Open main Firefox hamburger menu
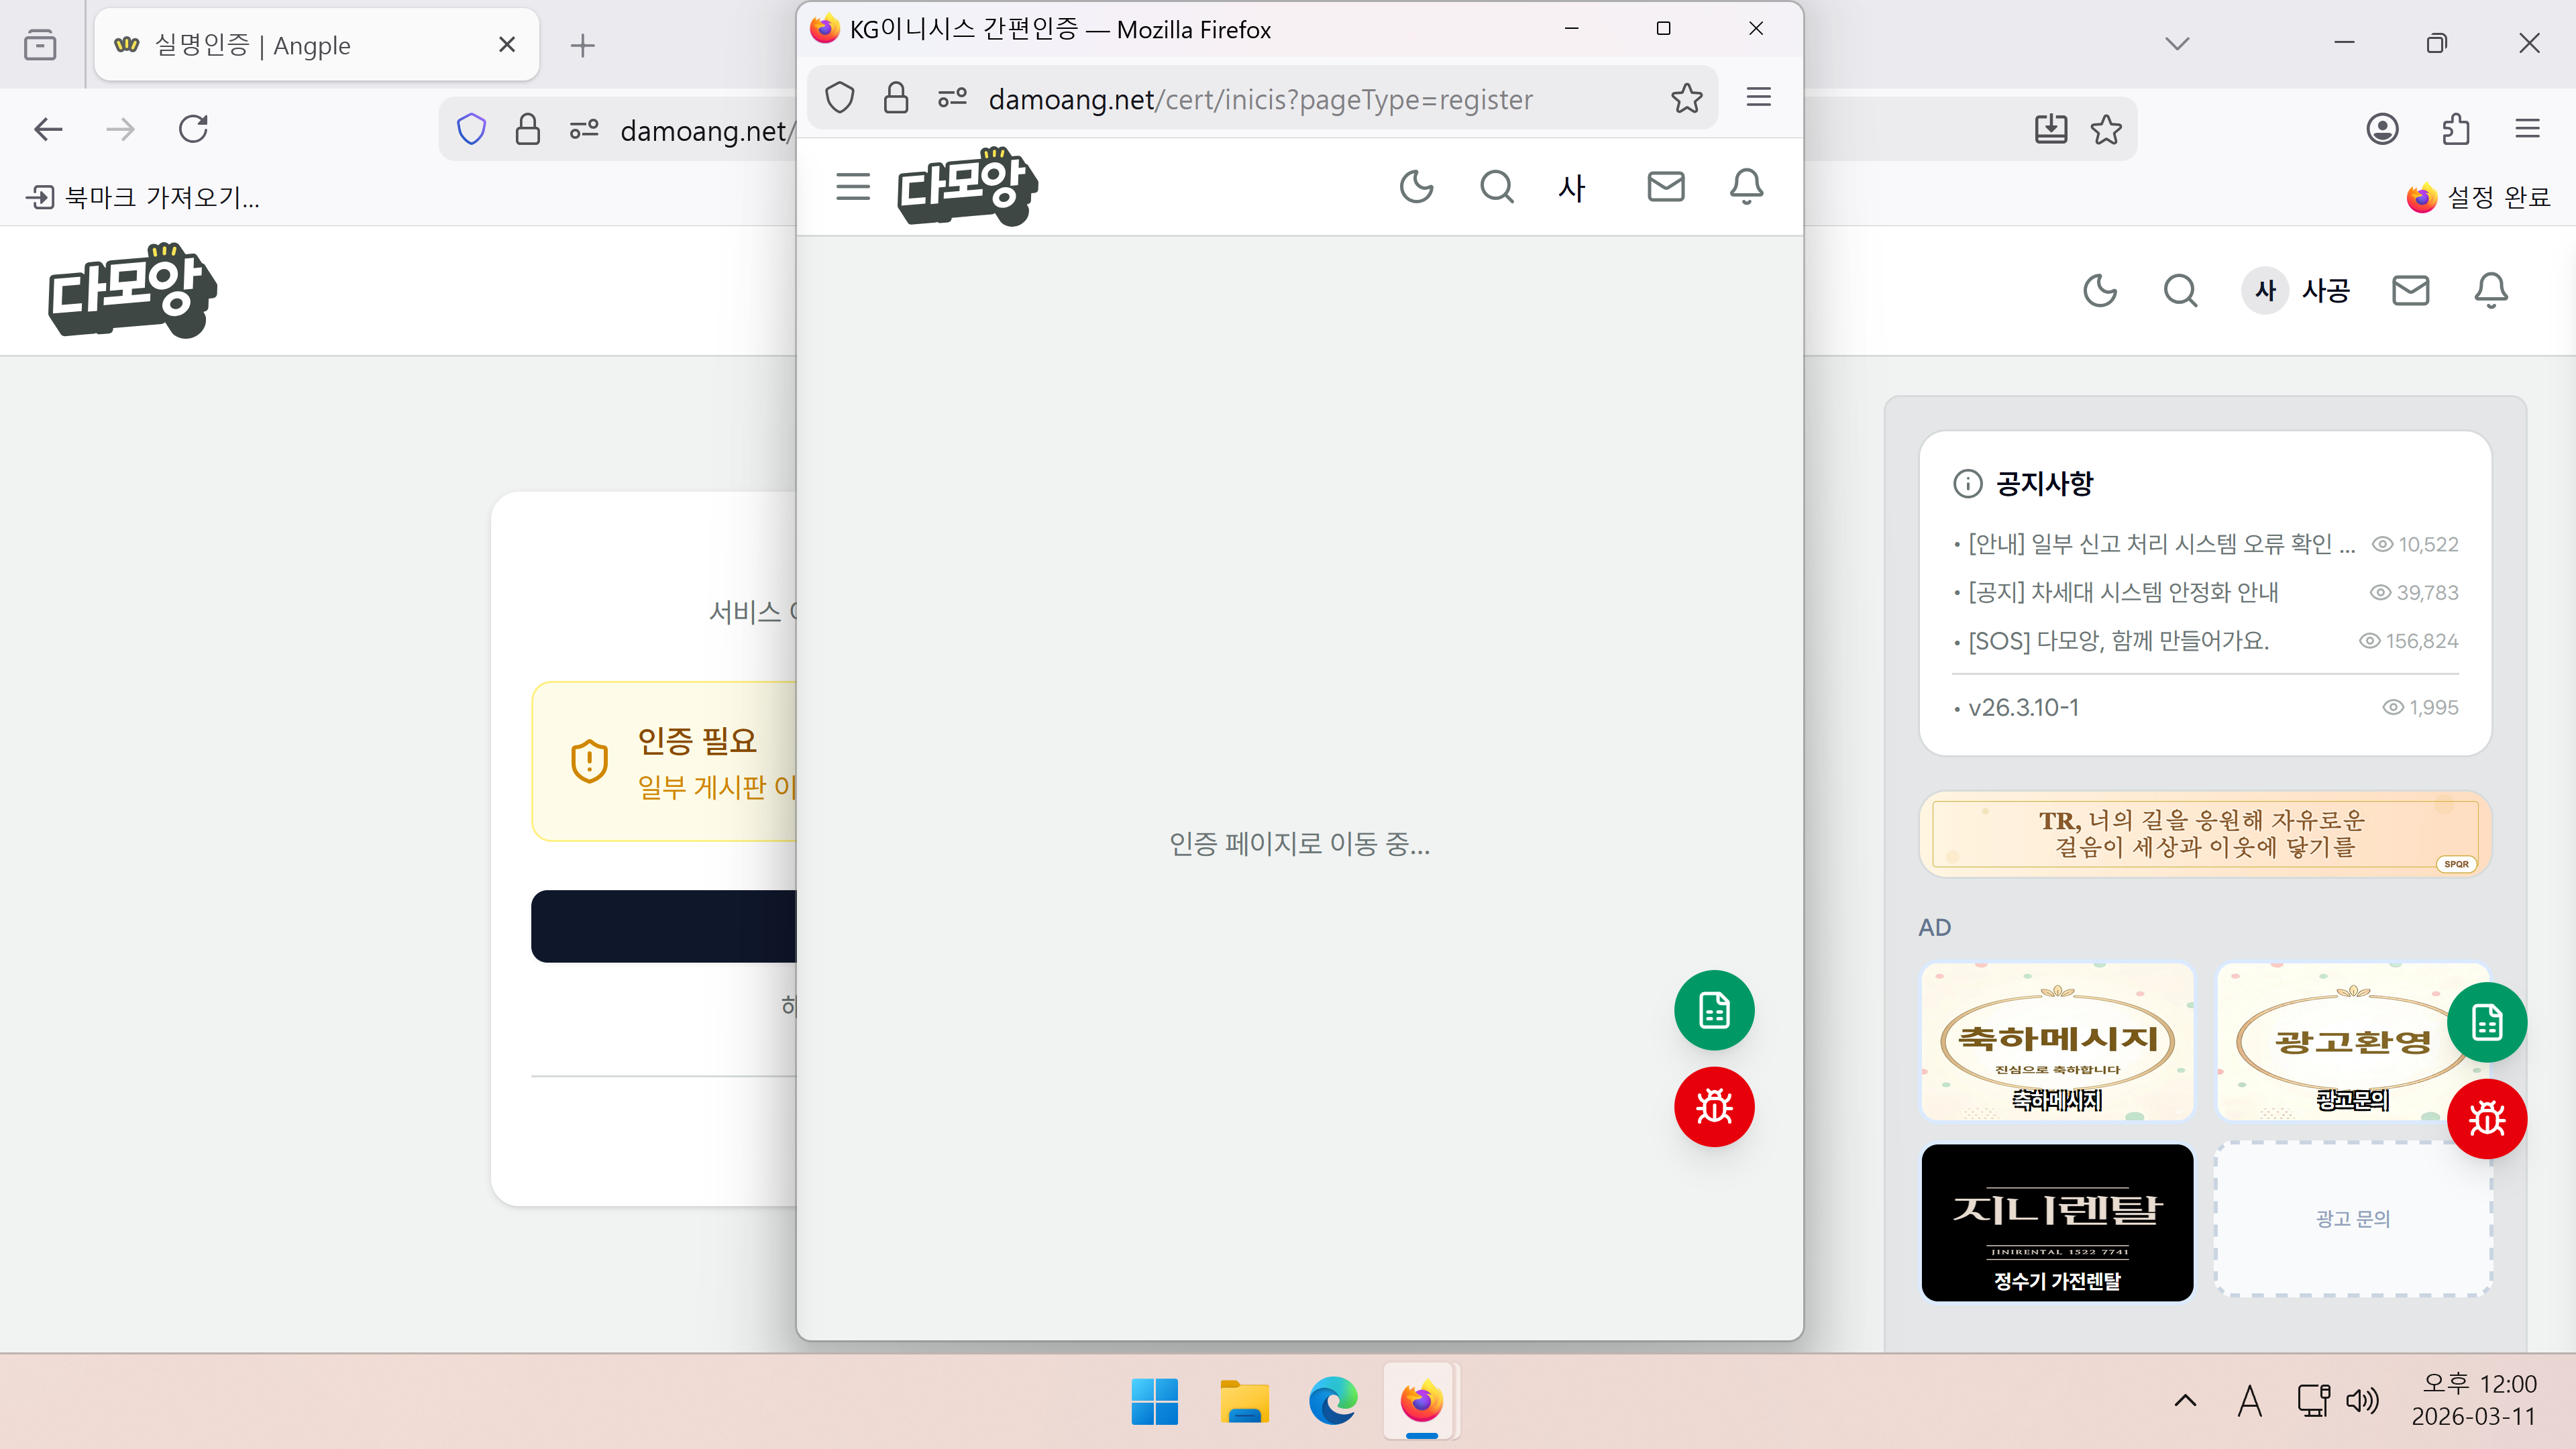This screenshot has width=2576, height=1449. 2528,129
